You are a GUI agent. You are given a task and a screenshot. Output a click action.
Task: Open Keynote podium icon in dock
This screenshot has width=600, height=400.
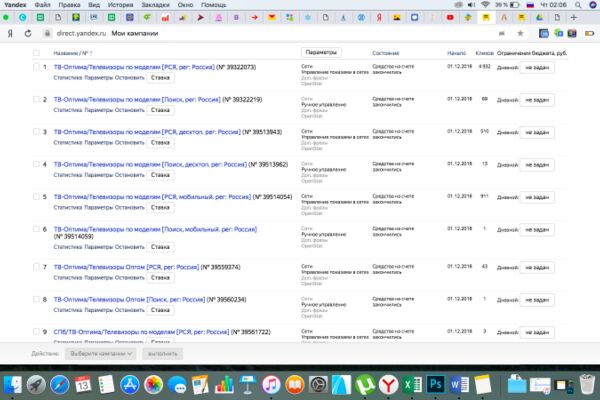click(248, 385)
